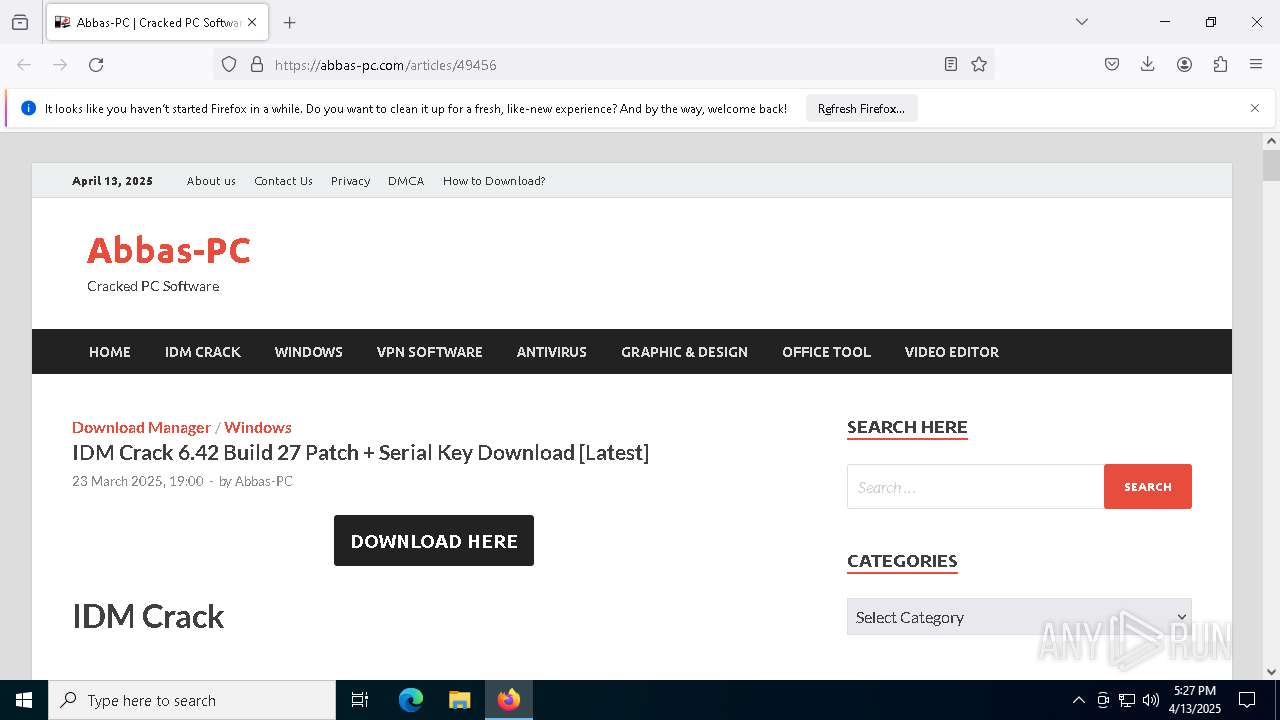Open the About us link
The height and width of the screenshot is (720, 1280).
tap(211, 181)
